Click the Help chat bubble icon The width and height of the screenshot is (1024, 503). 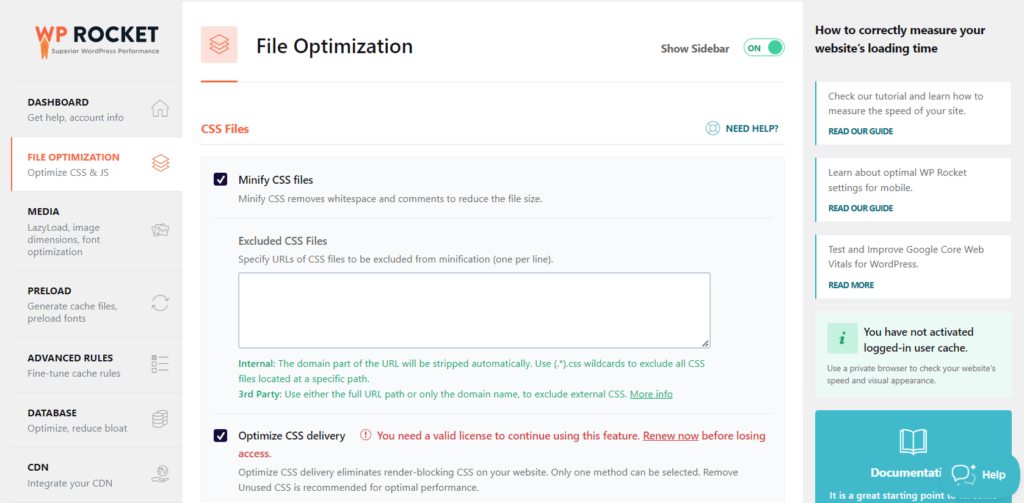pyautogui.click(x=963, y=474)
